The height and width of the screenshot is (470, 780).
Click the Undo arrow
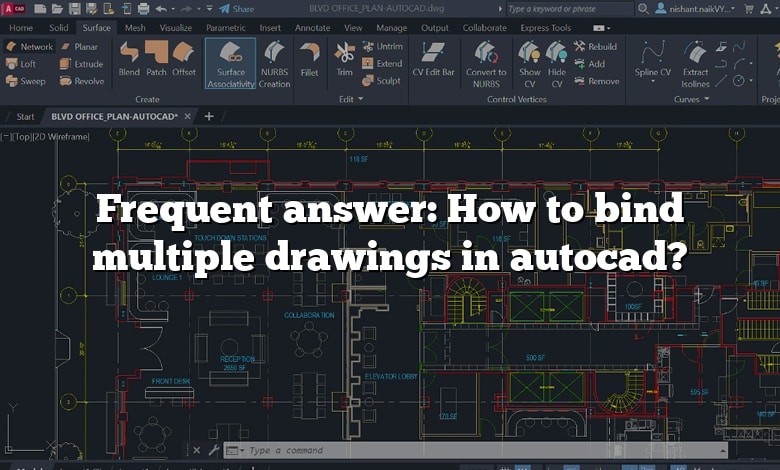point(161,8)
